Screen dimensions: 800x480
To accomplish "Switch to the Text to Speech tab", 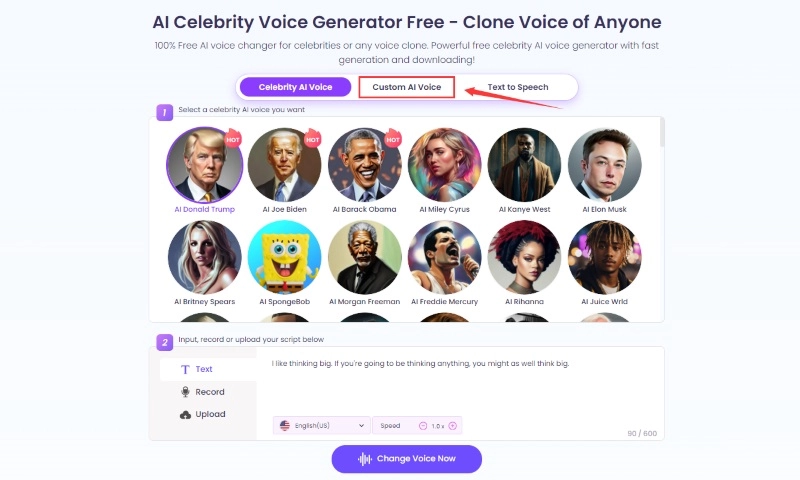I will (518, 87).
